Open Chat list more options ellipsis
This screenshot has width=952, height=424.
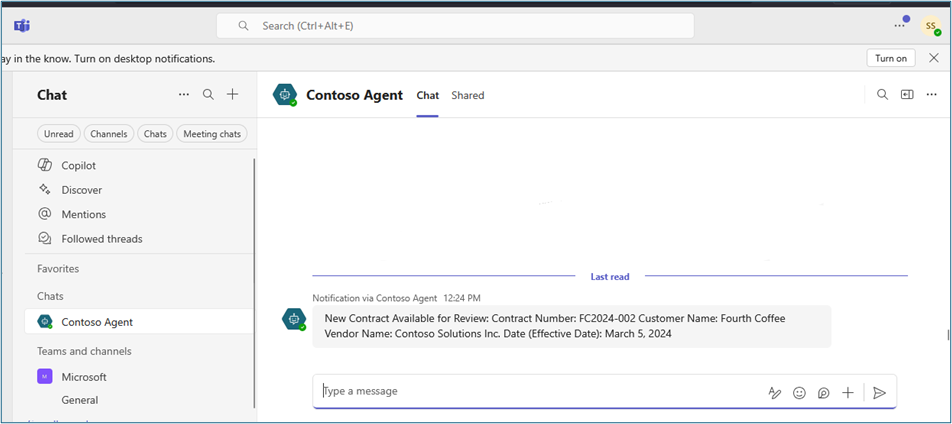[x=184, y=95]
